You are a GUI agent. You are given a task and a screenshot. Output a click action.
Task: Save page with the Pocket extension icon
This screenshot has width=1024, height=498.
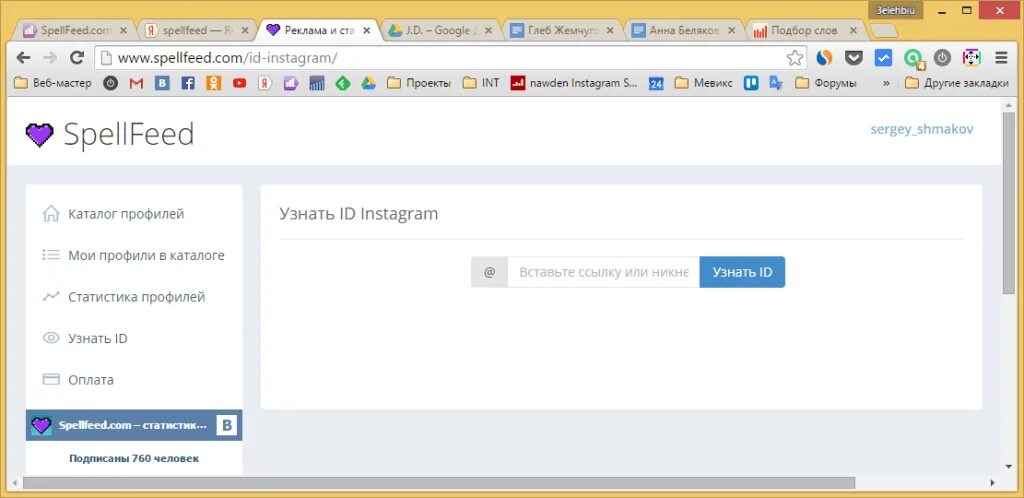[854, 58]
